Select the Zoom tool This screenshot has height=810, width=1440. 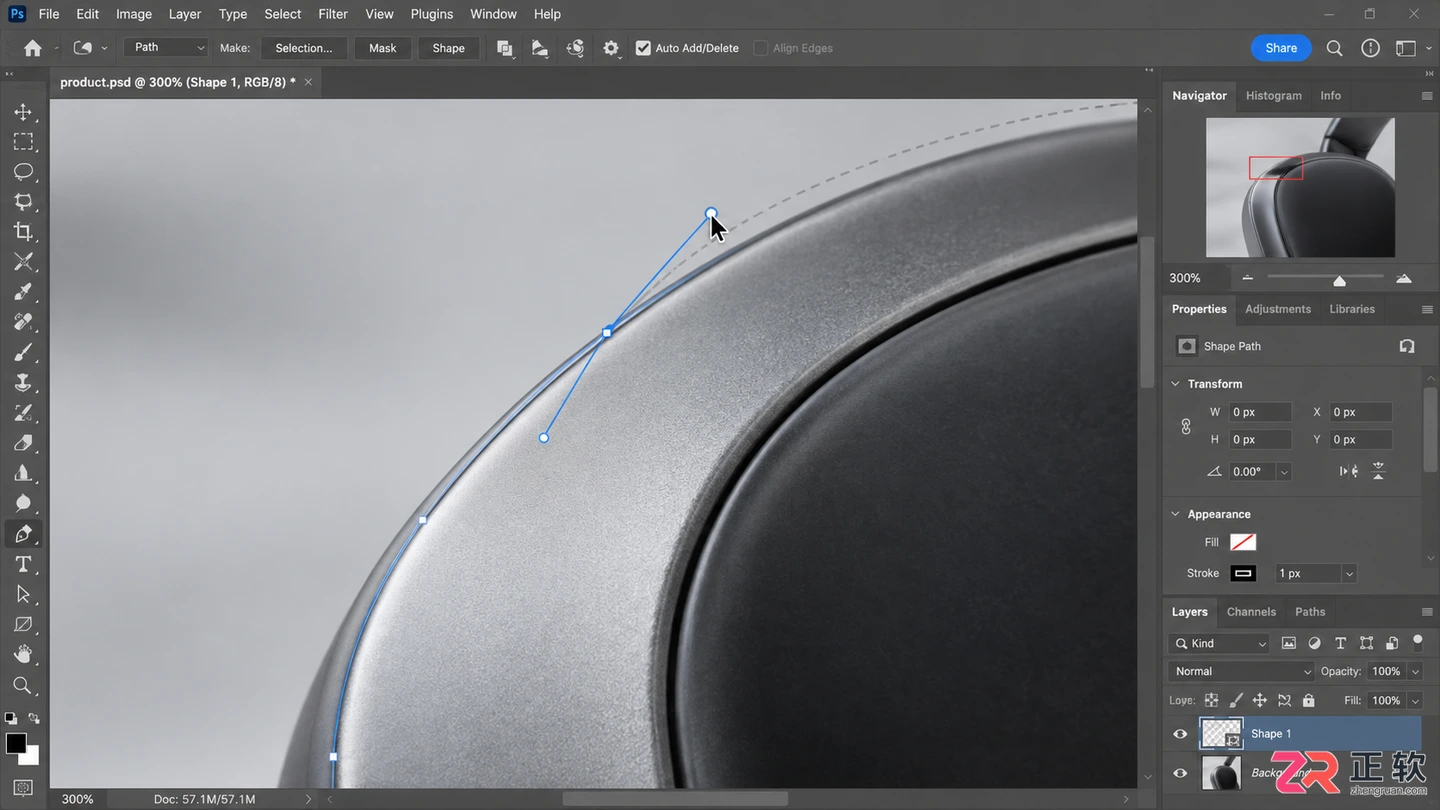[x=23, y=685]
